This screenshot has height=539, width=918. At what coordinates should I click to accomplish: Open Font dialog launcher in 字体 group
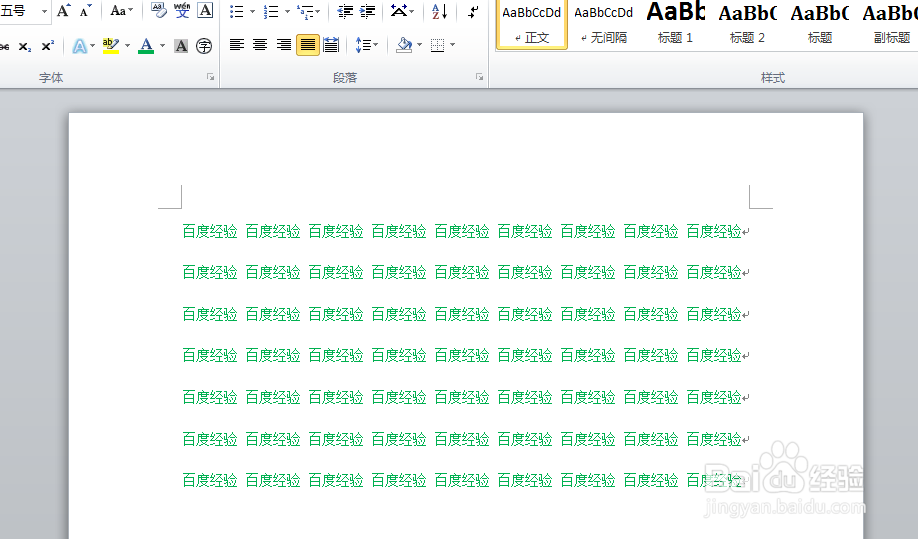pos(210,77)
